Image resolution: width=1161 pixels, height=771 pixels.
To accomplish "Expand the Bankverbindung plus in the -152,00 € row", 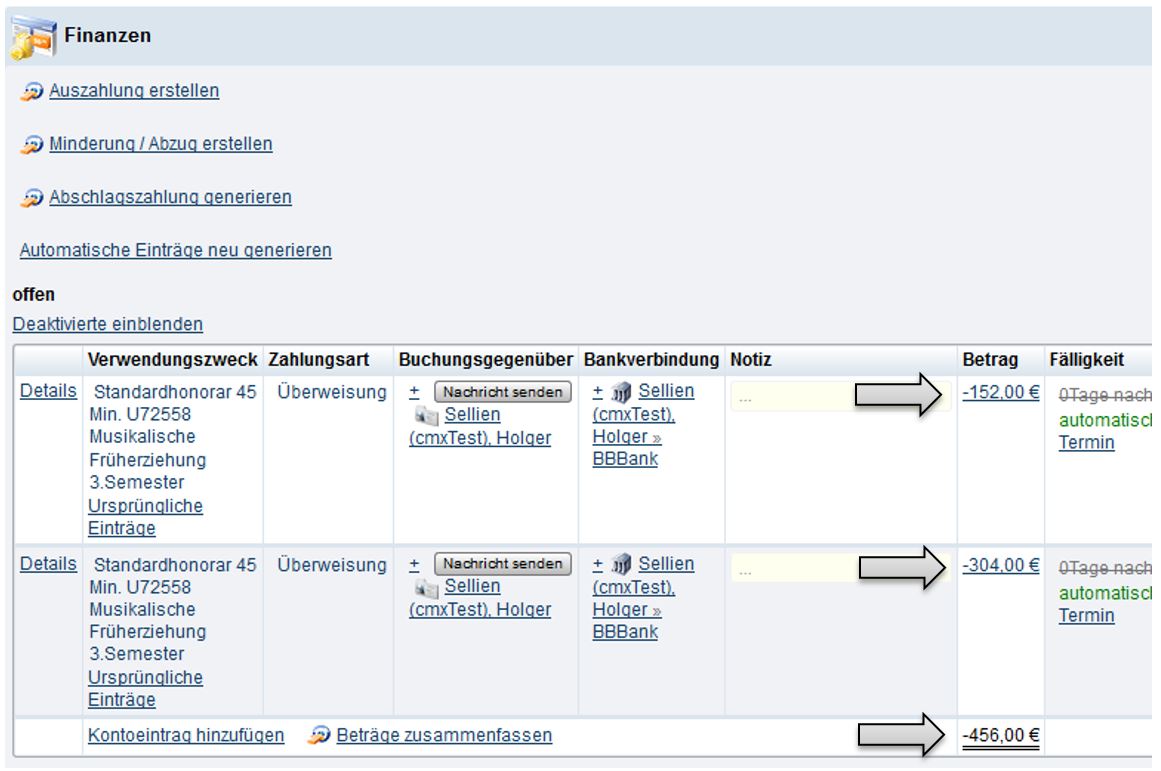I will click(x=598, y=391).
